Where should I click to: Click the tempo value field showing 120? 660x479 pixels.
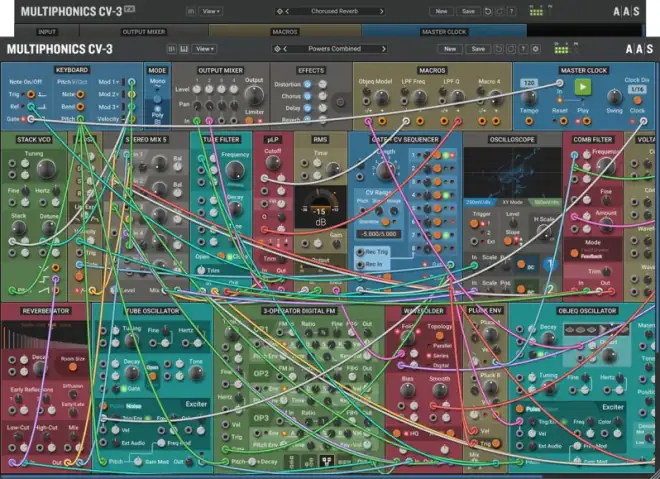[x=529, y=83]
